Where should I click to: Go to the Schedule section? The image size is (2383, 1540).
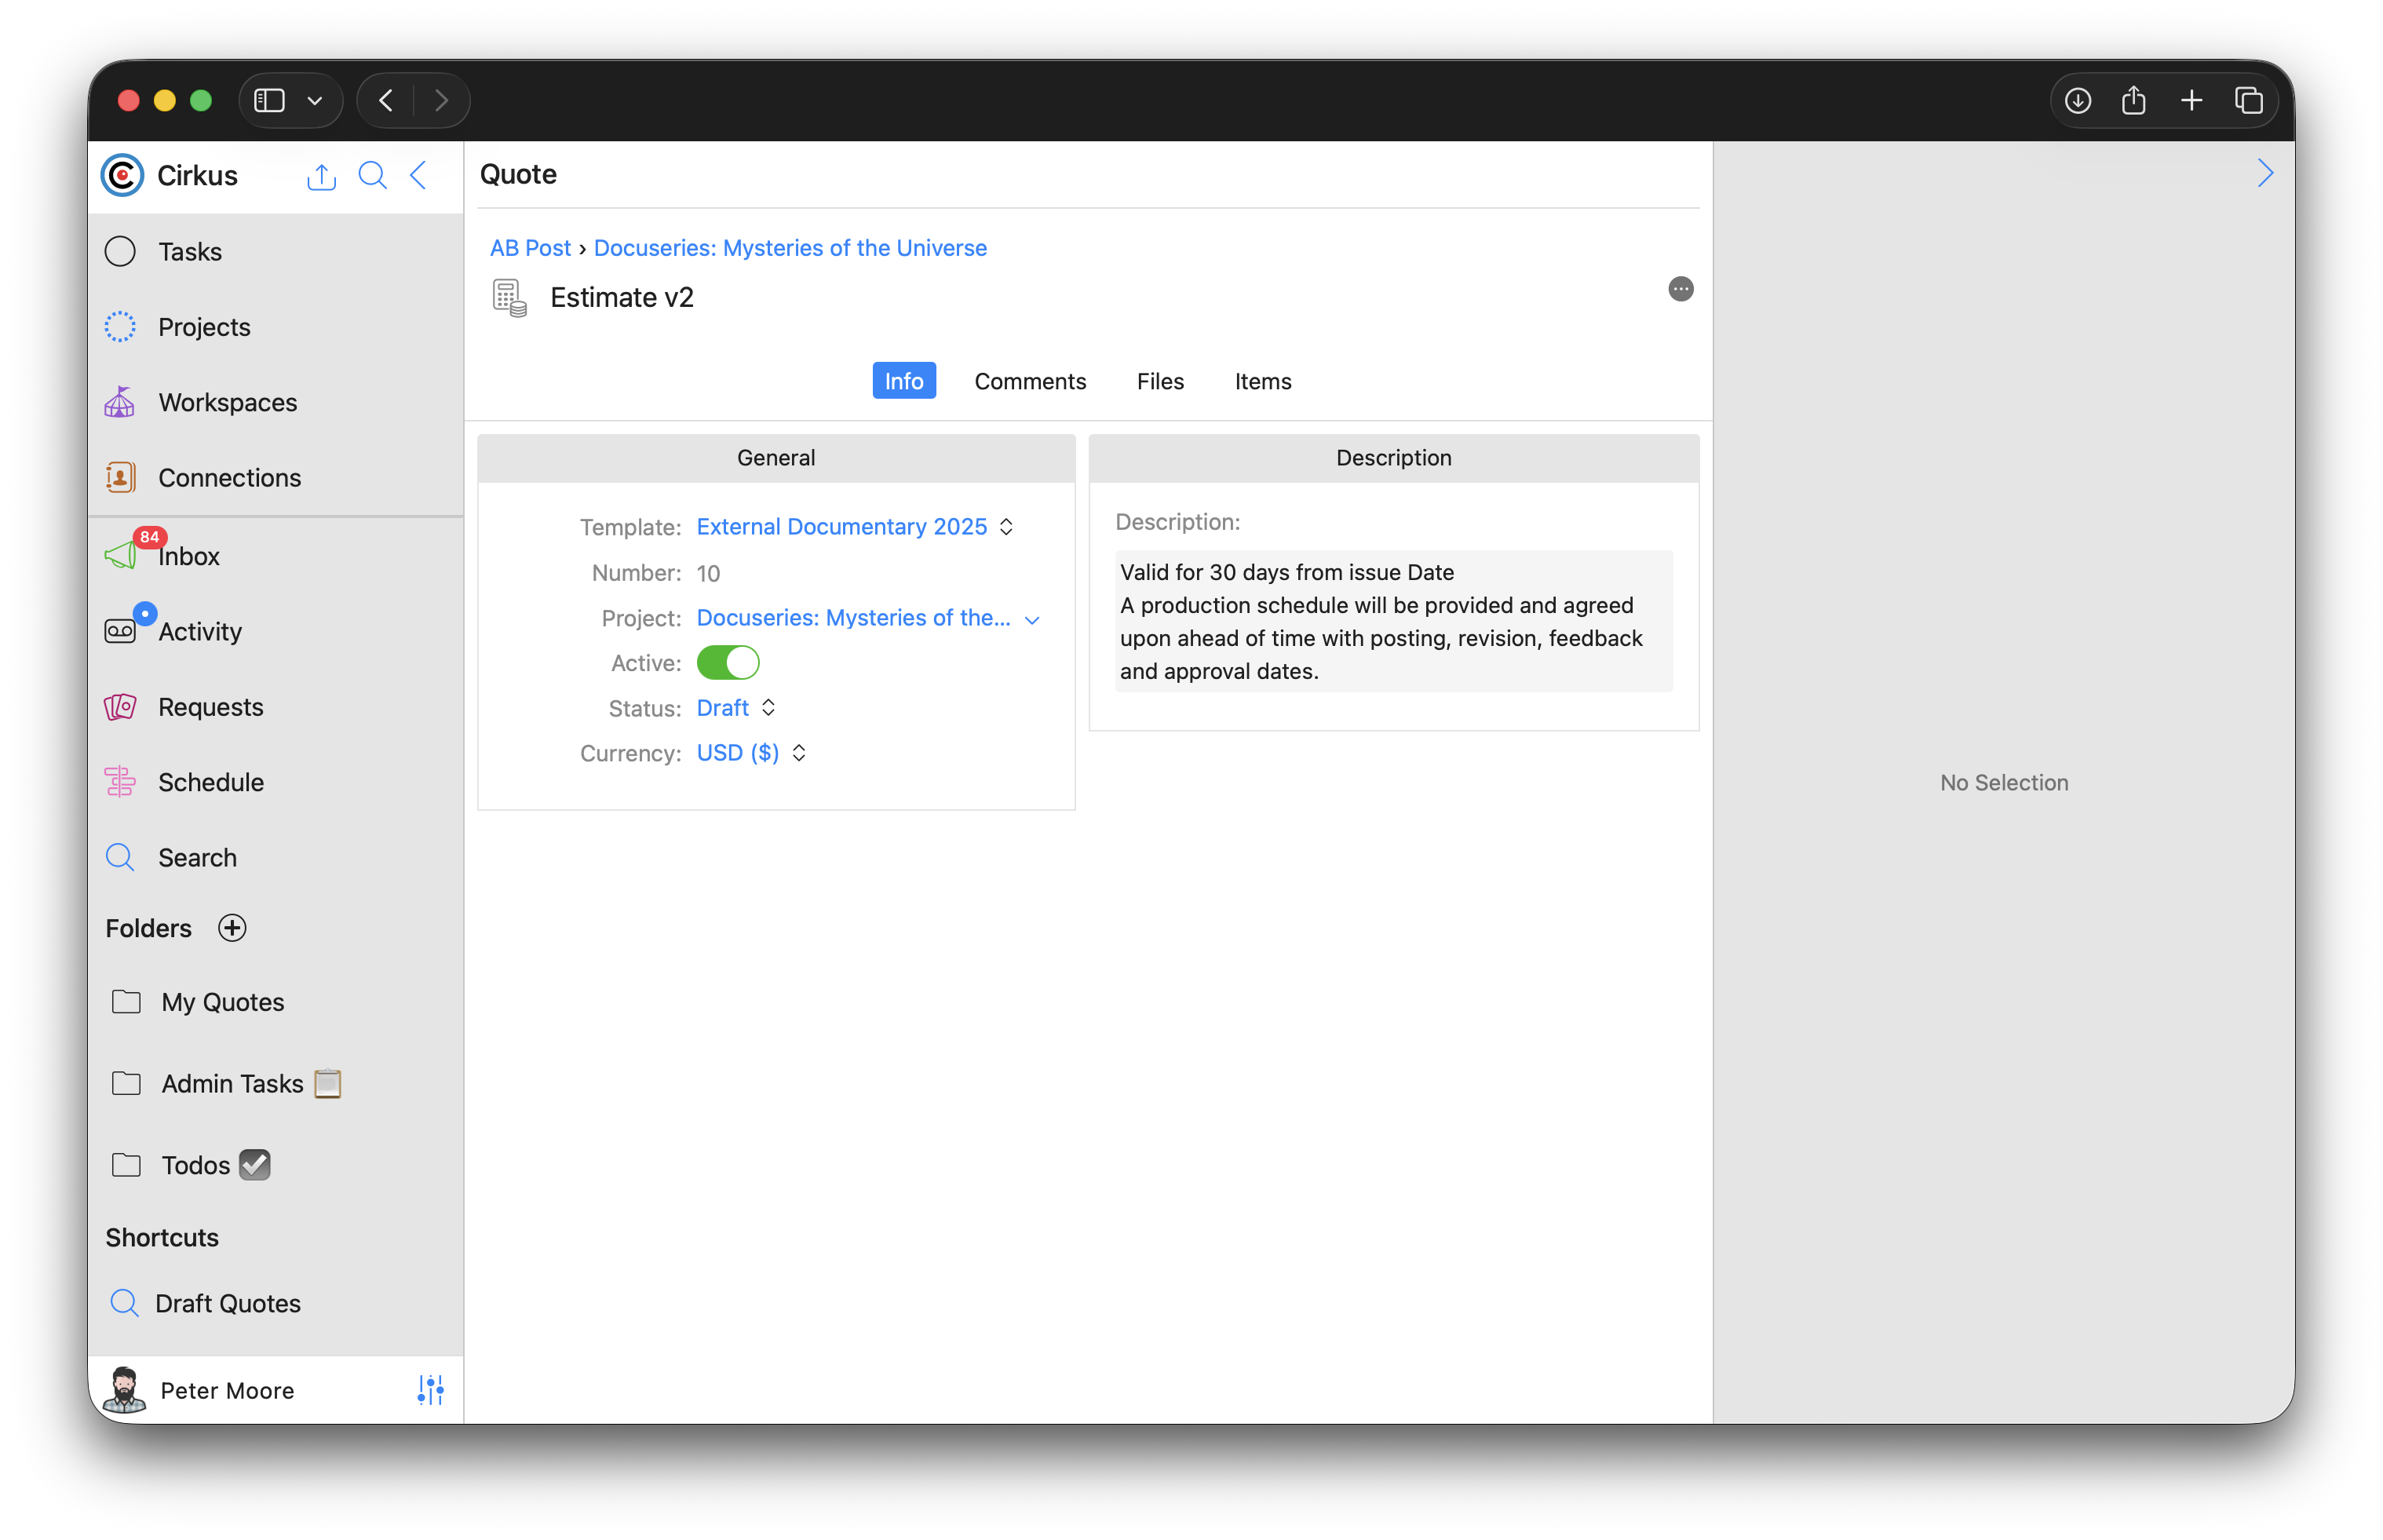click(210, 782)
